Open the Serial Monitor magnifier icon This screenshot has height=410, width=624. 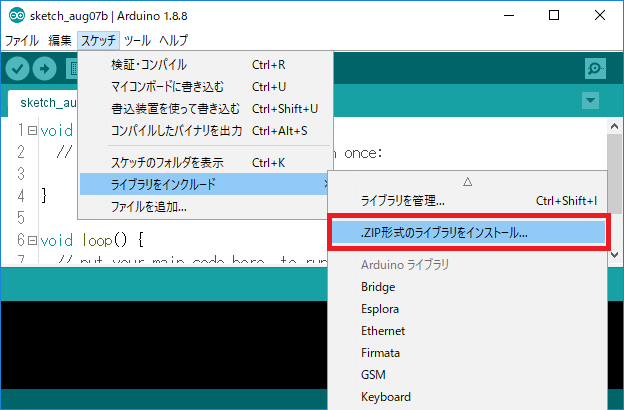pos(595,68)
